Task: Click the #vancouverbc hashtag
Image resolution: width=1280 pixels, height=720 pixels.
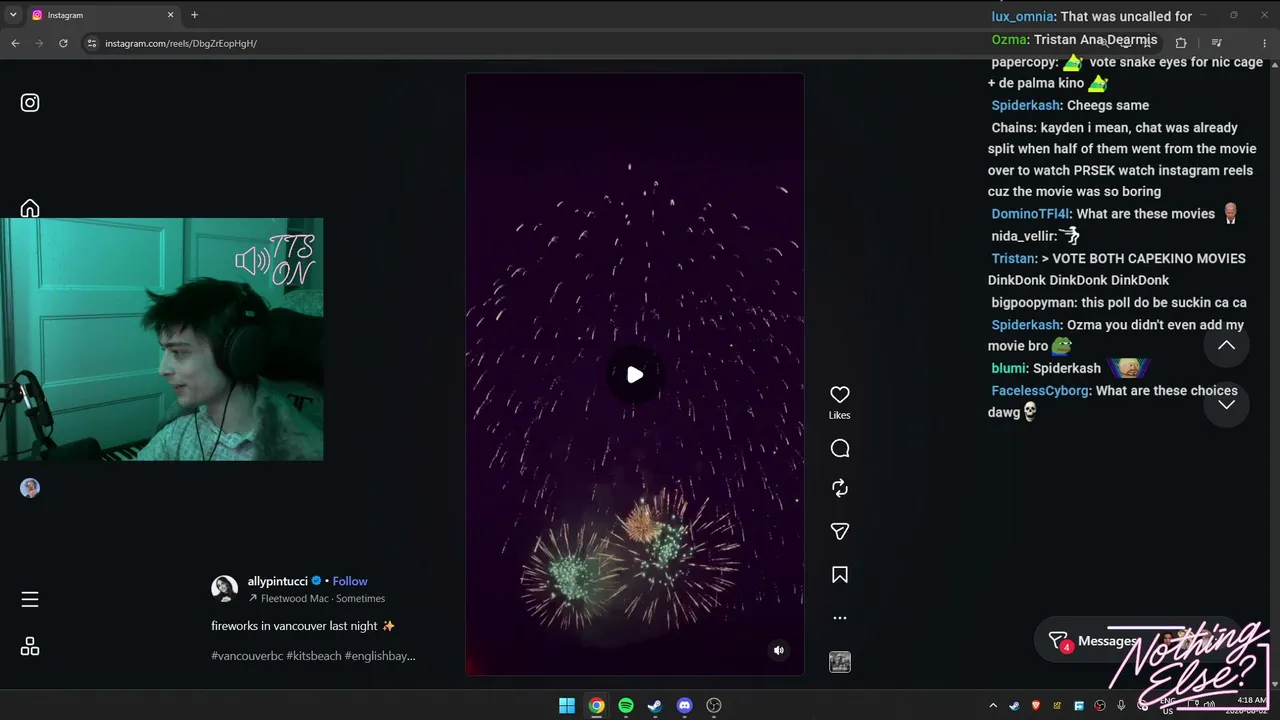Action: pos(247,656)
